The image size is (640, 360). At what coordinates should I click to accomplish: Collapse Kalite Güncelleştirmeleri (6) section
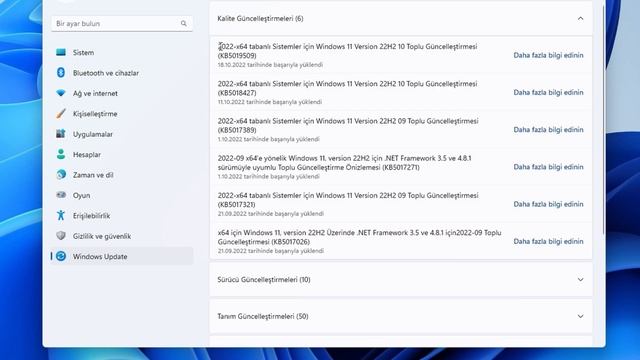[x=401, y=18]
